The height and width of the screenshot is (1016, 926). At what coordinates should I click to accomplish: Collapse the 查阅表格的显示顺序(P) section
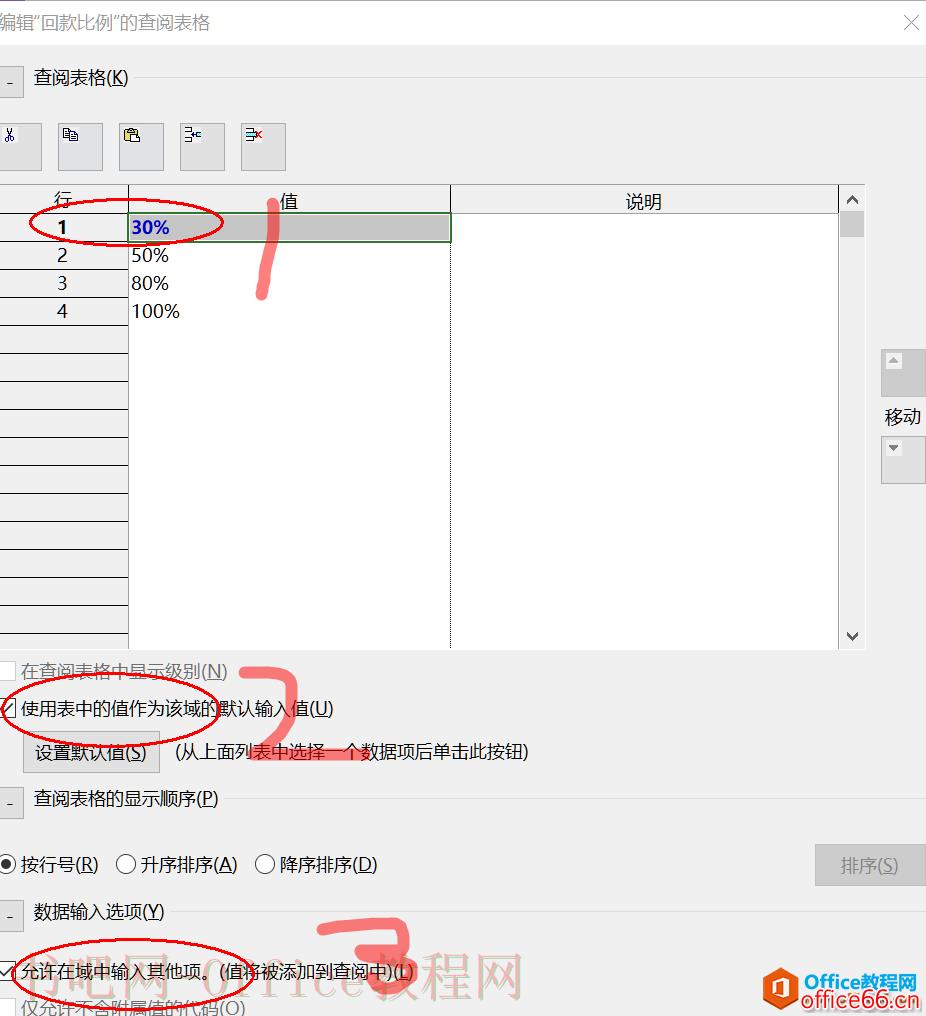10,803
